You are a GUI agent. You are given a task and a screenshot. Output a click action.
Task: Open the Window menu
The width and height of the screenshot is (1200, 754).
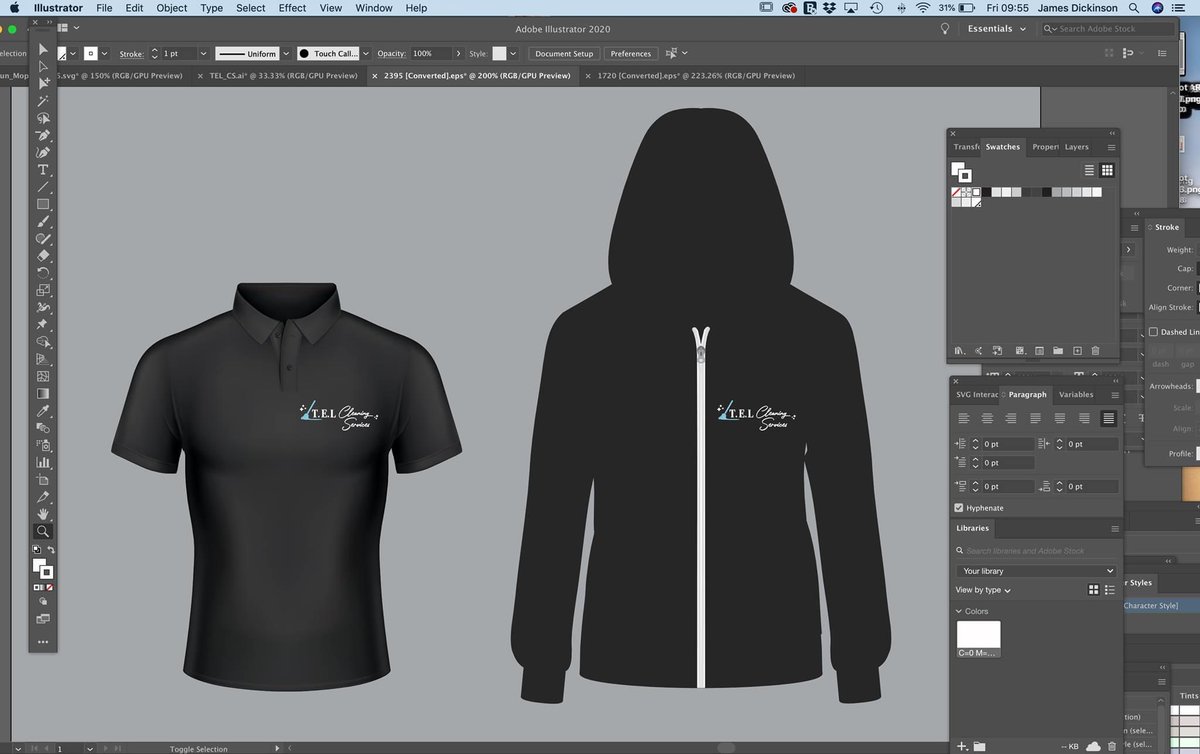pos(374,8)
